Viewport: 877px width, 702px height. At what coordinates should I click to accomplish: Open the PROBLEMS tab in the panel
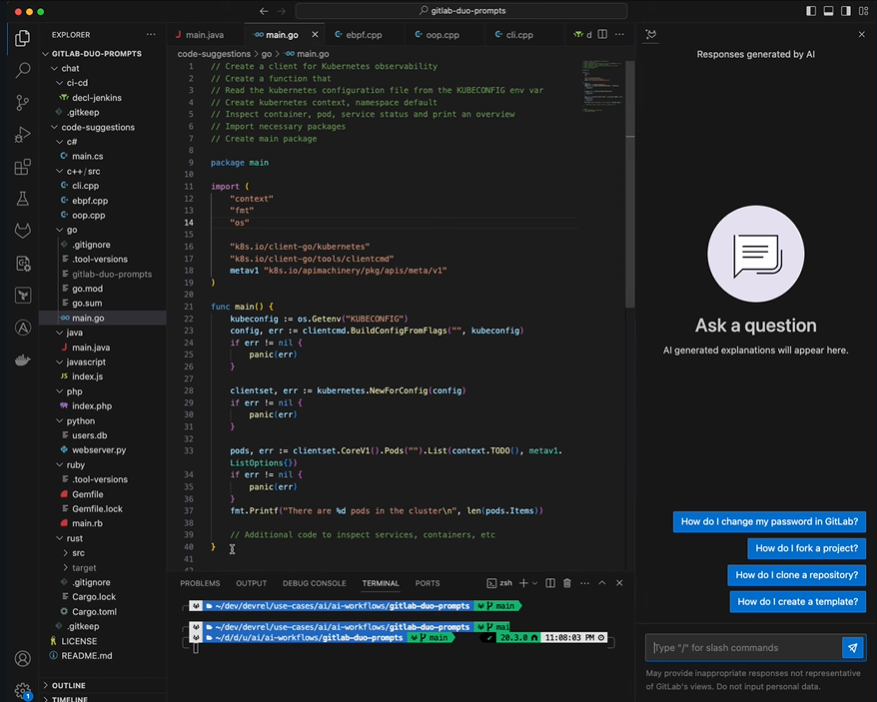click(x=200, y=583)
